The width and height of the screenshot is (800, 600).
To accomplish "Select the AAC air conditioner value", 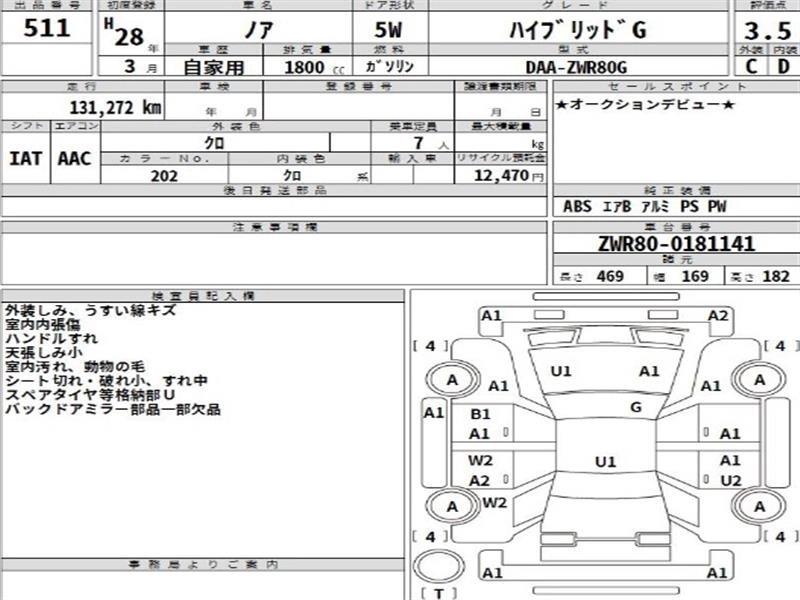I will [x=74, y=159].
